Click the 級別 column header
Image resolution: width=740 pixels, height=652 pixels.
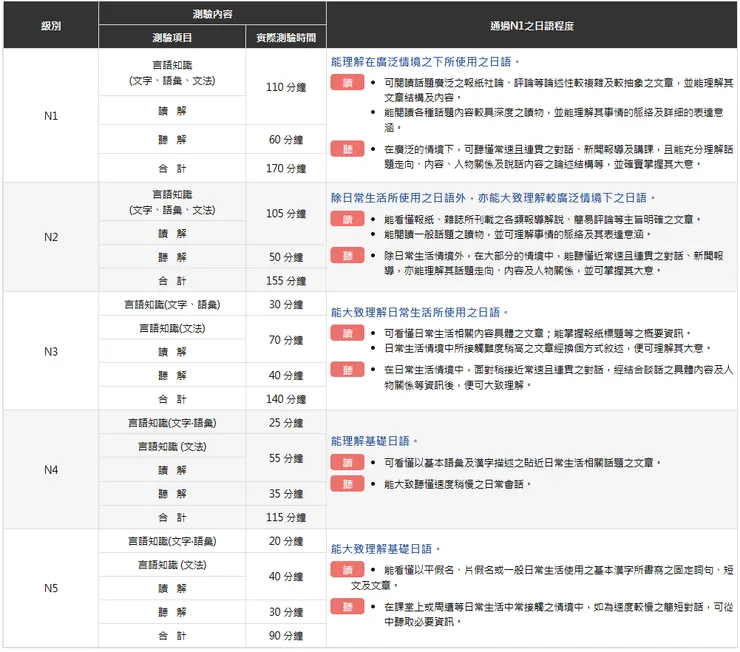pos(51,25)
